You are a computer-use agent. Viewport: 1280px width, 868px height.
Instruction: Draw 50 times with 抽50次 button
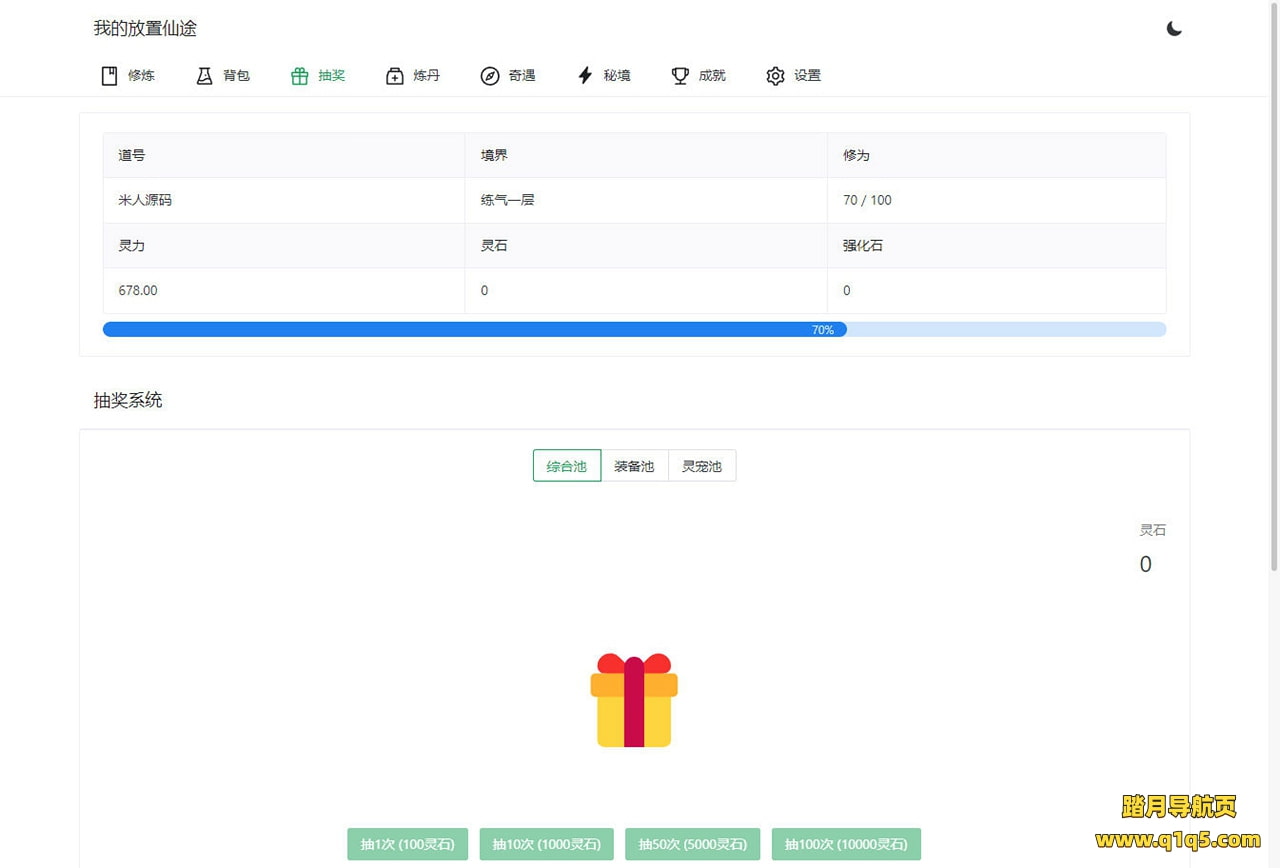click(692, 844)
